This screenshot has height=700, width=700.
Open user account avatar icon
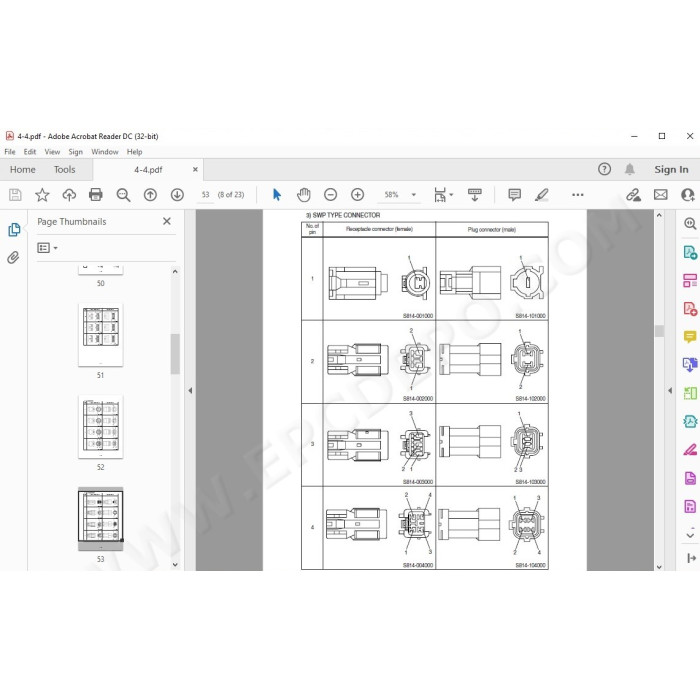(688, 195)
